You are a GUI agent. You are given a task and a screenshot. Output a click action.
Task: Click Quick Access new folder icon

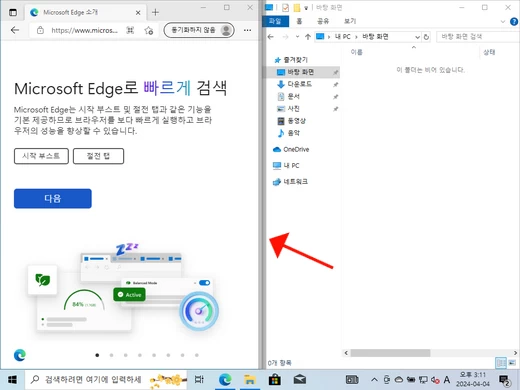pos(296,7)
